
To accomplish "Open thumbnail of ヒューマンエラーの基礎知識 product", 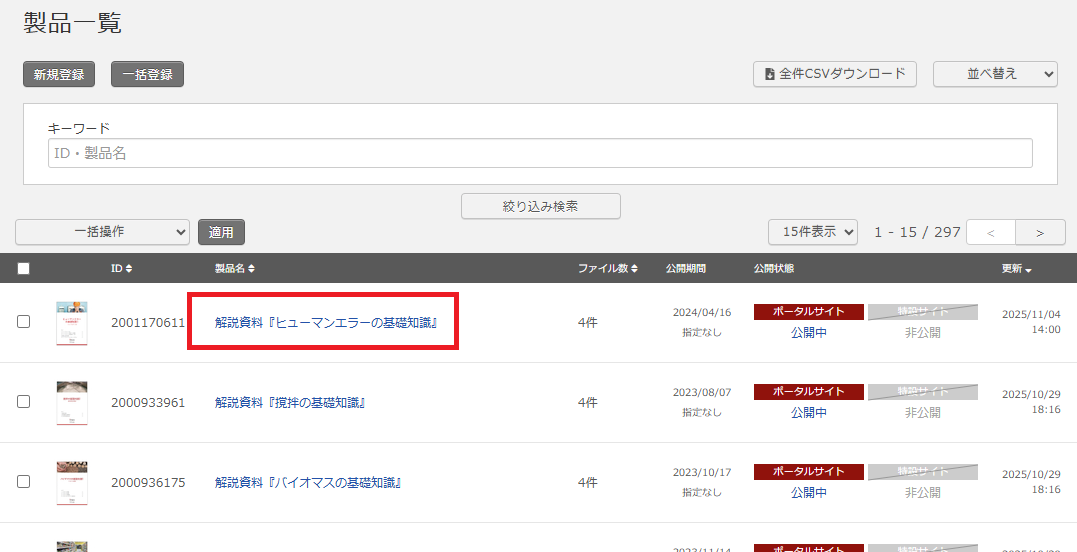I will pos(72,322).
